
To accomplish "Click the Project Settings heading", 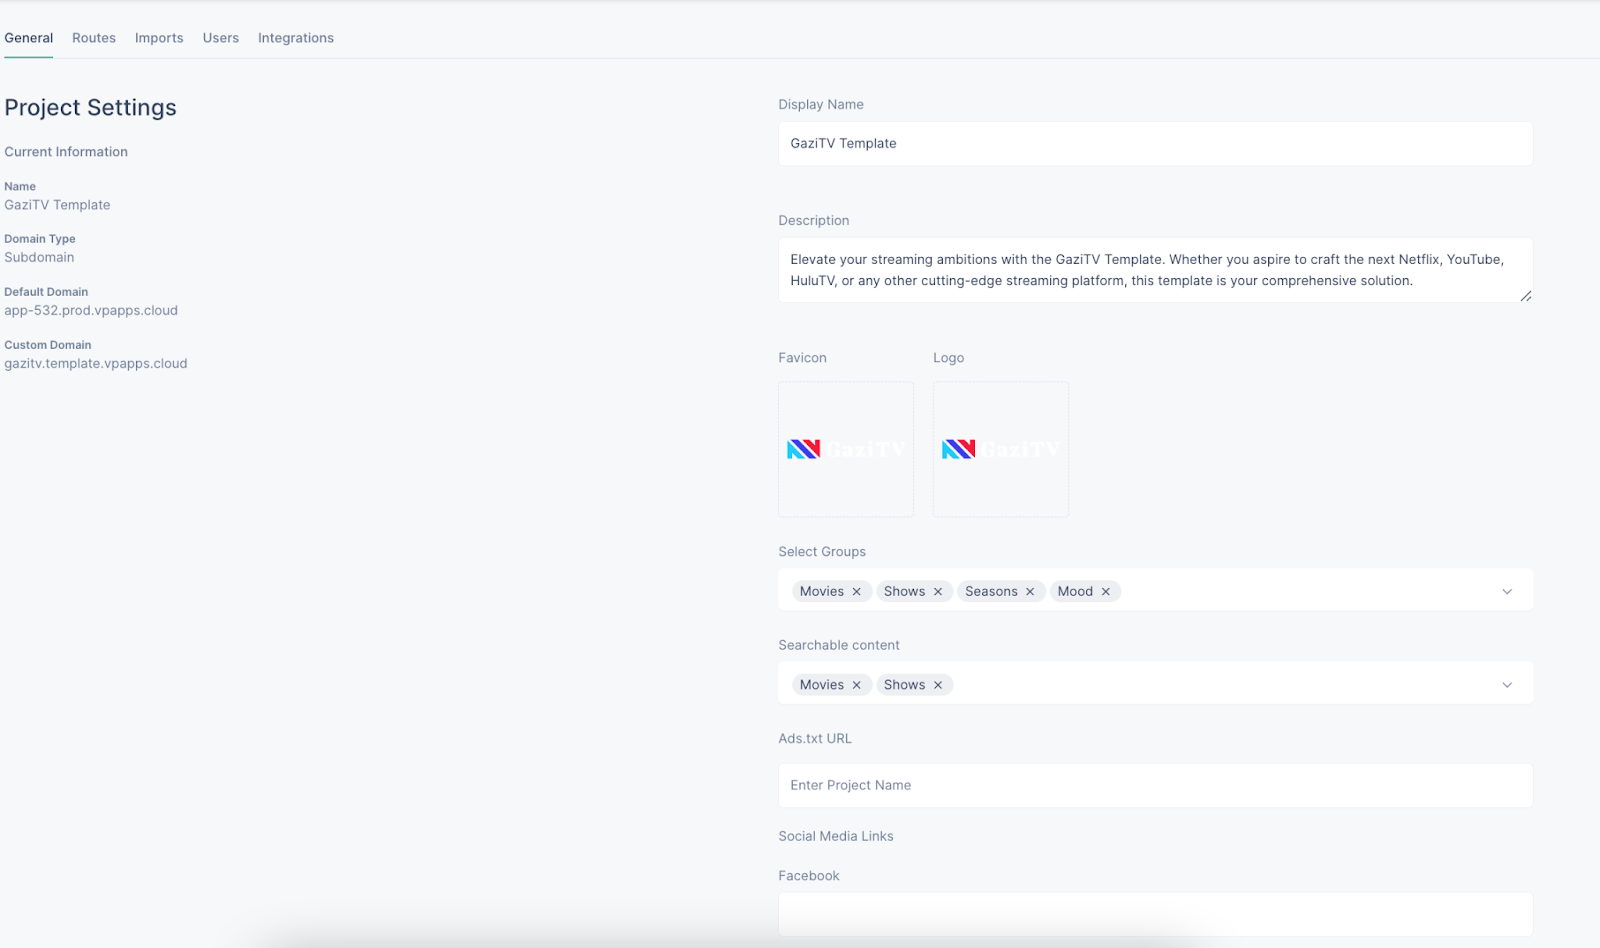I will click(90, 108).
